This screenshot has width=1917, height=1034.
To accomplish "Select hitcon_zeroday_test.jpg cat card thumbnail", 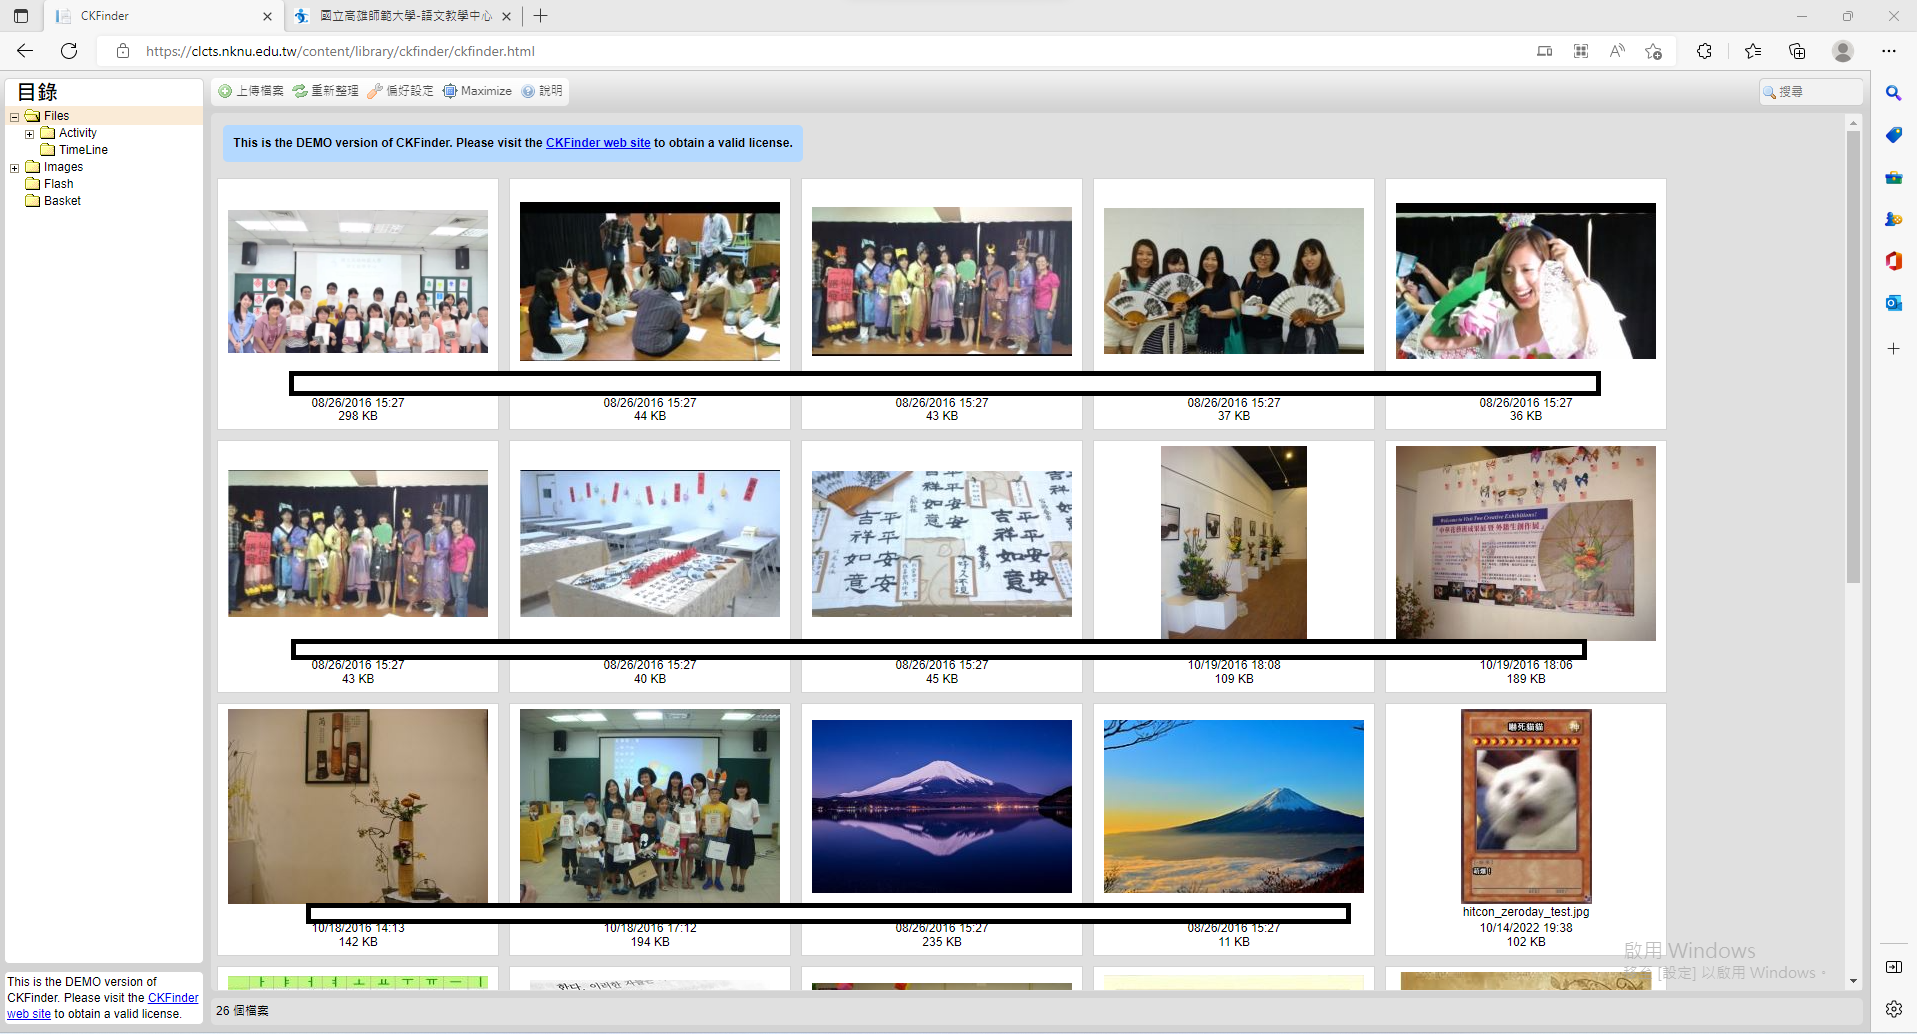I will tap(1526, 806).
